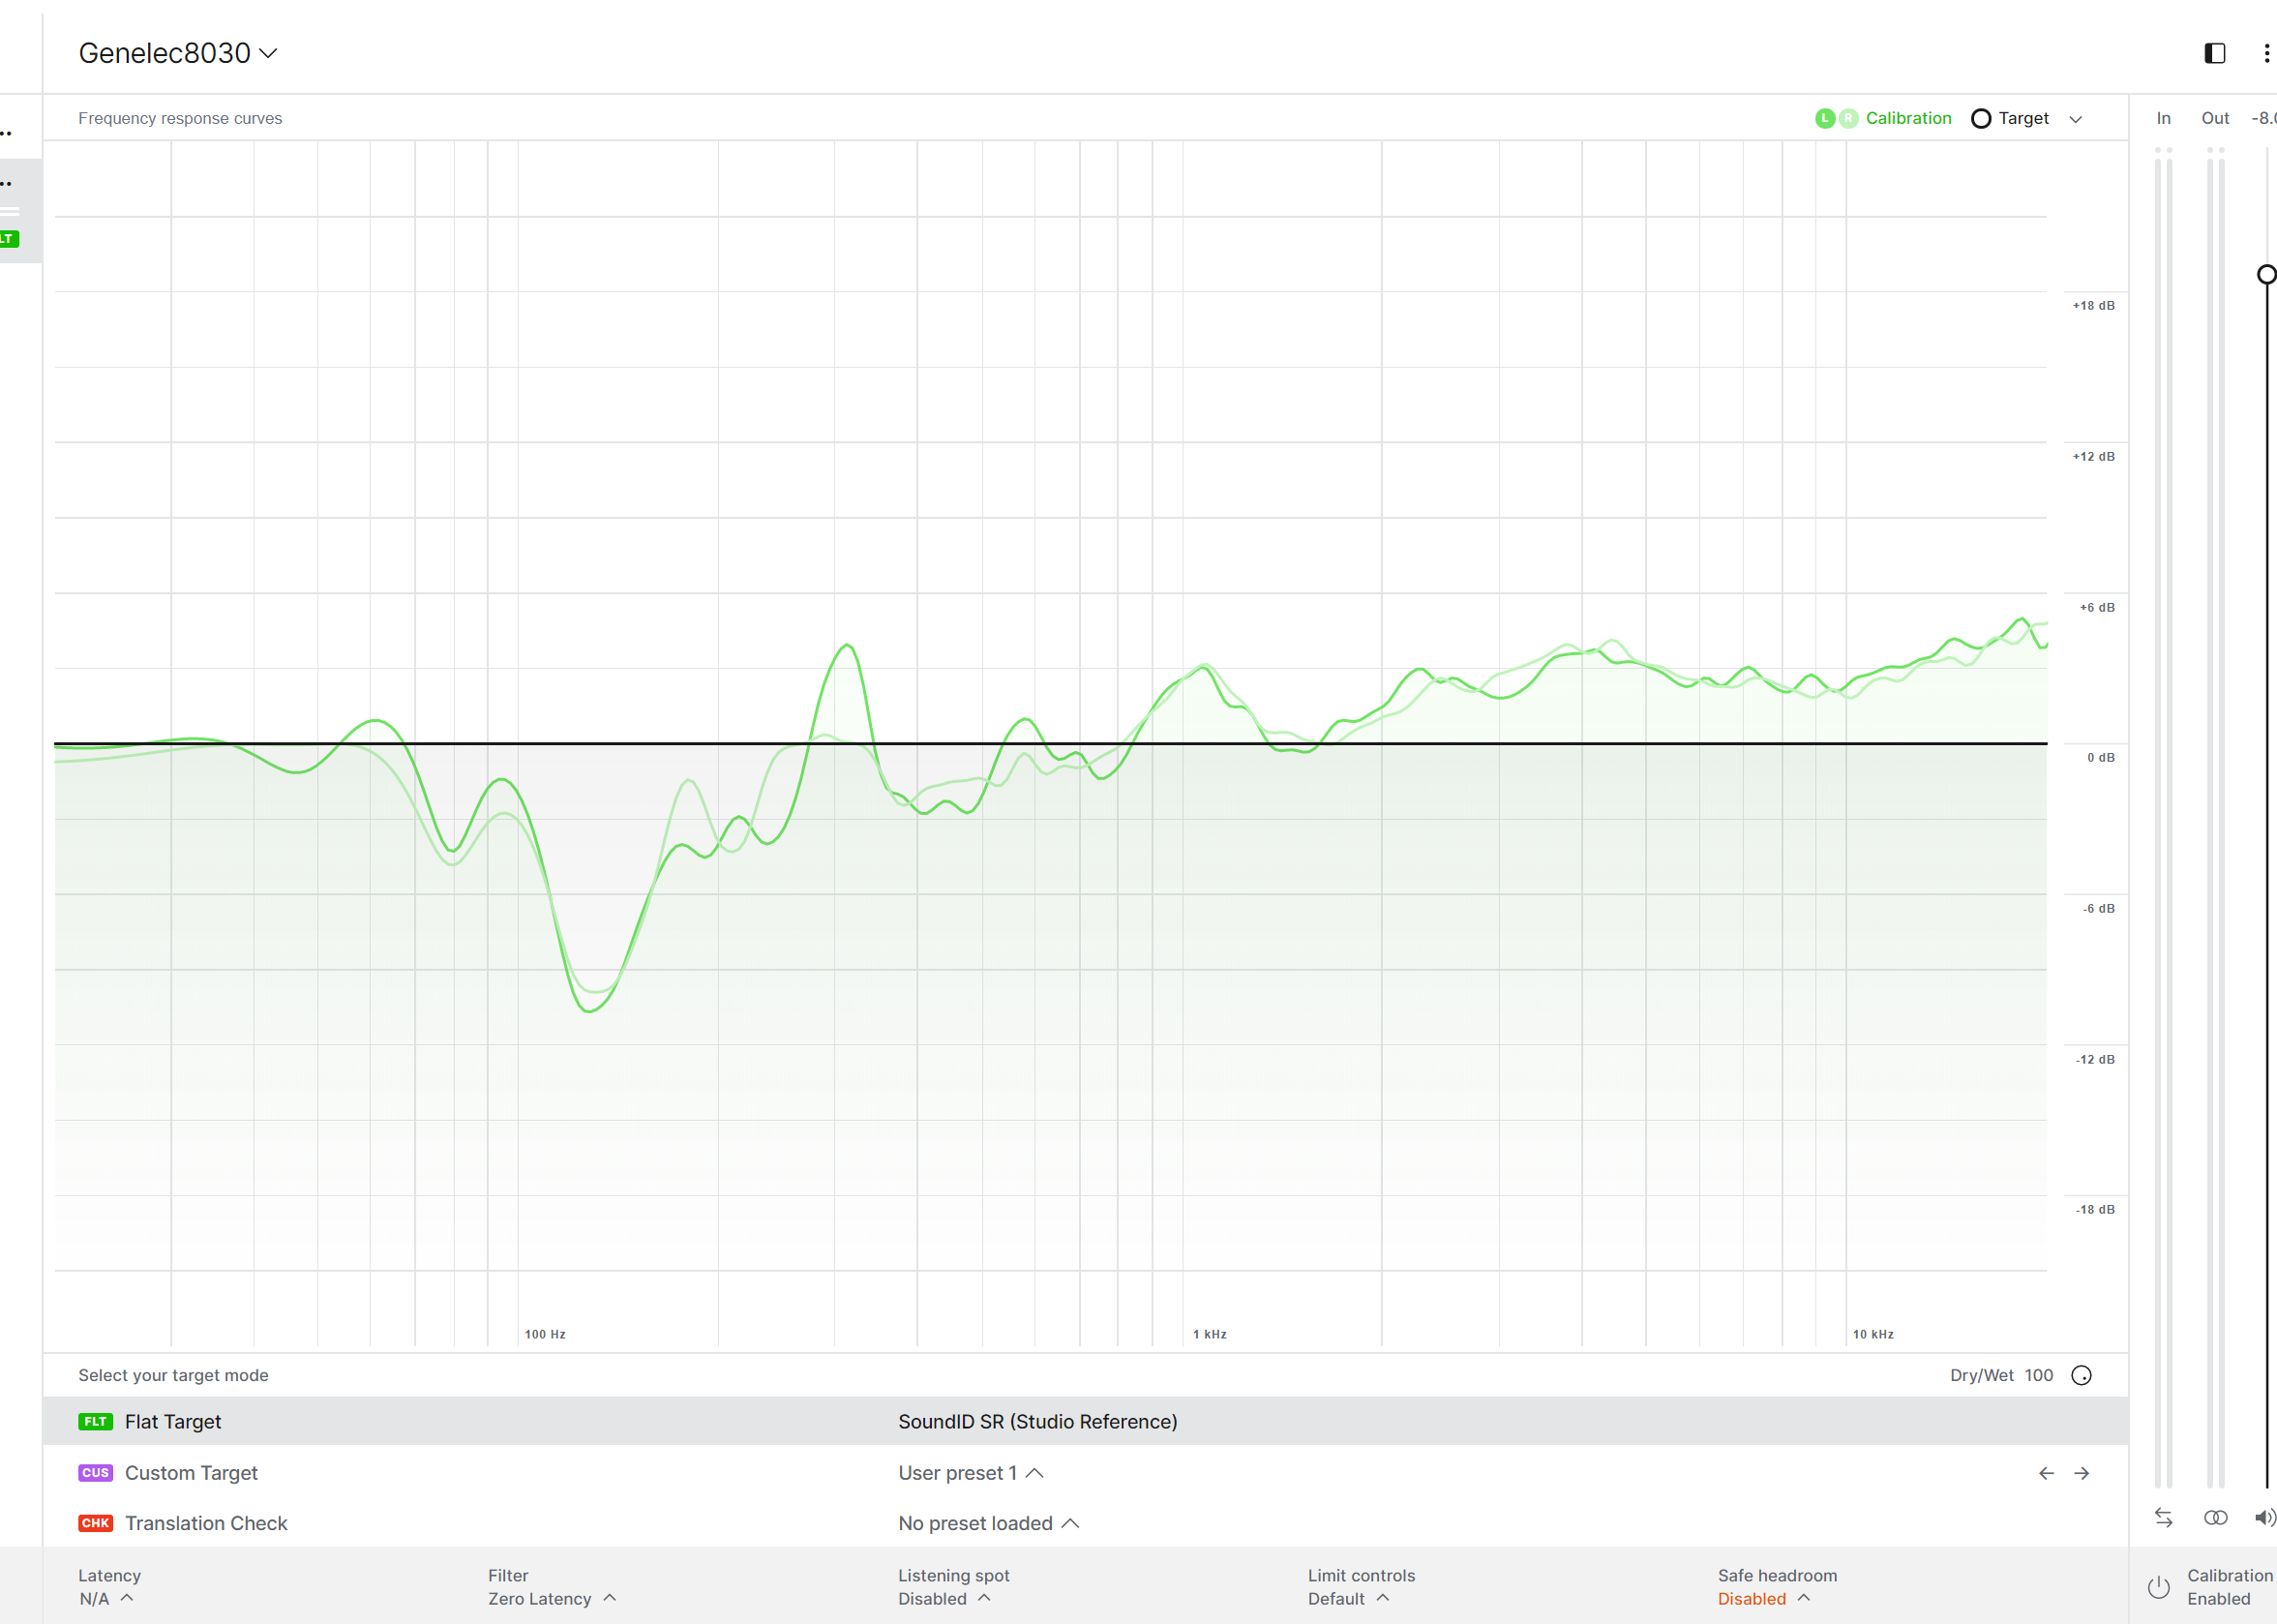Select the Custom Target mode
Viewport: 2277px width, 1624px height.
[x=191, y=1473]
